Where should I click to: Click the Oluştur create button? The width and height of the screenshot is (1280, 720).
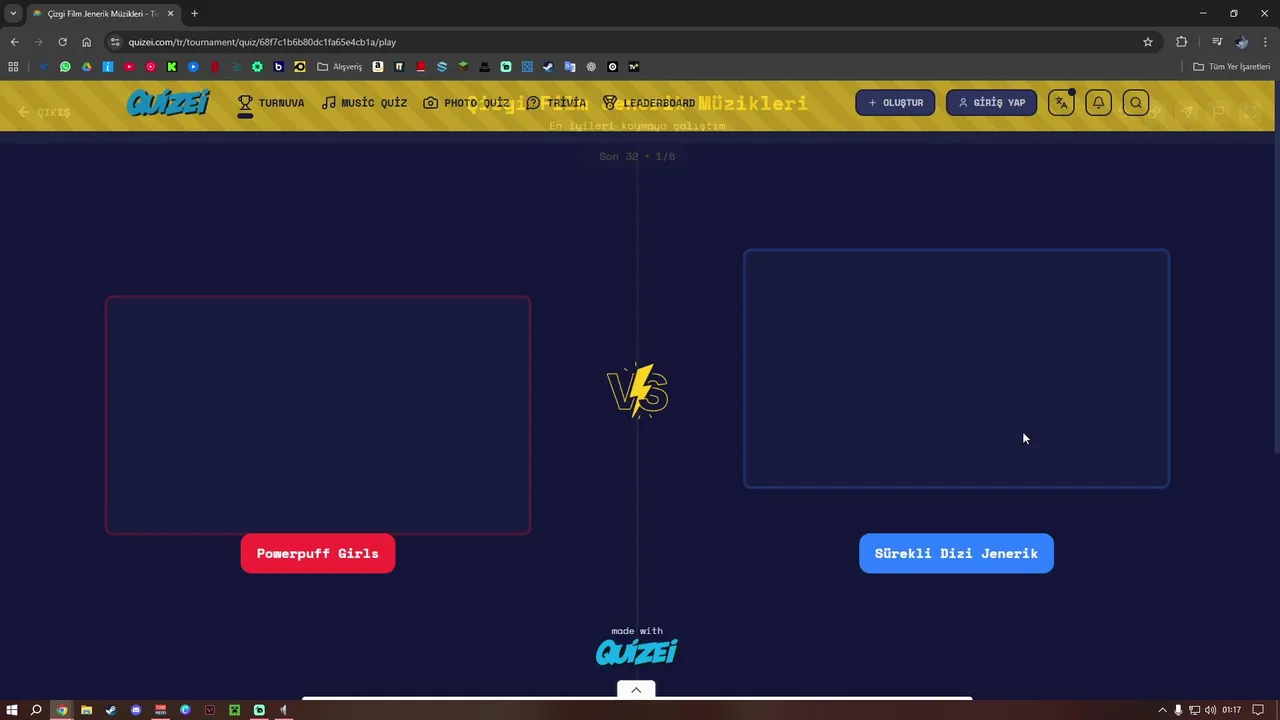click(x=895, y=102)
